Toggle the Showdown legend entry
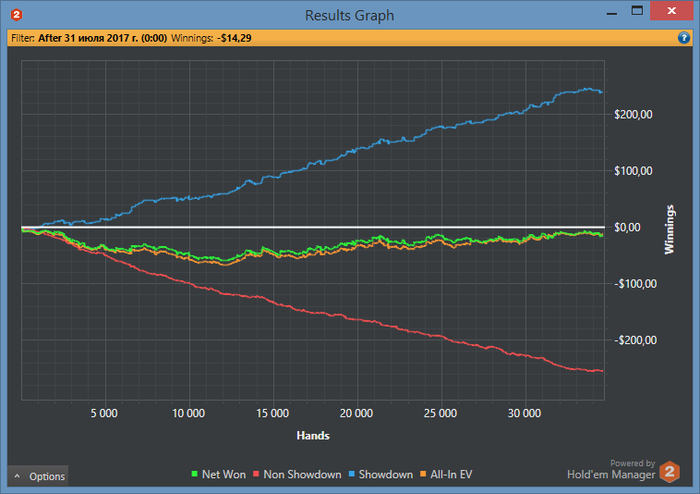This screenshot has width=700, height=494. [381, 474]
